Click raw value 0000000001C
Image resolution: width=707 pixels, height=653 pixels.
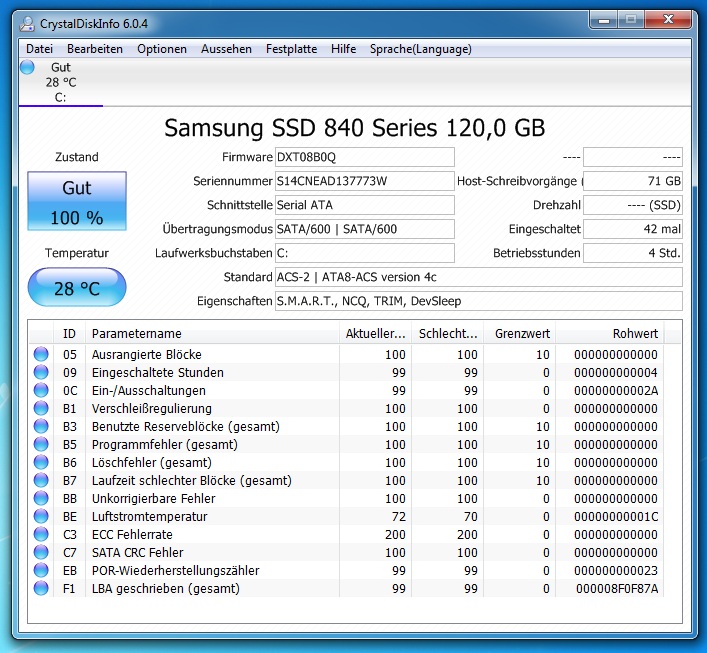(x=616, y=516)
